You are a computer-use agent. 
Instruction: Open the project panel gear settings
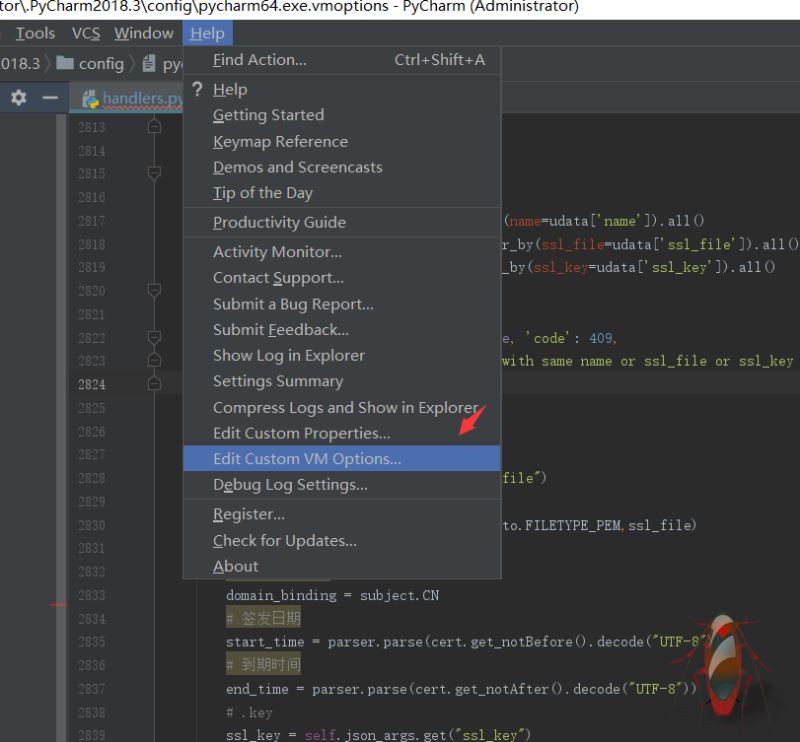pyautogui.click(x=18, y=98)
